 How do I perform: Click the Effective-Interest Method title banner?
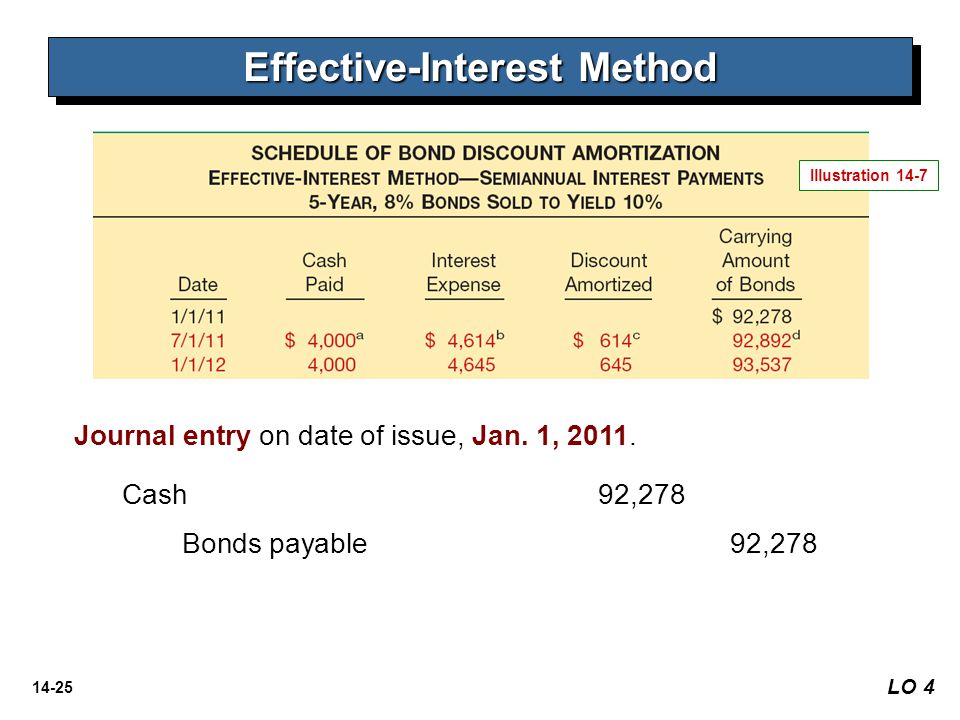click(x=481, y=67)
